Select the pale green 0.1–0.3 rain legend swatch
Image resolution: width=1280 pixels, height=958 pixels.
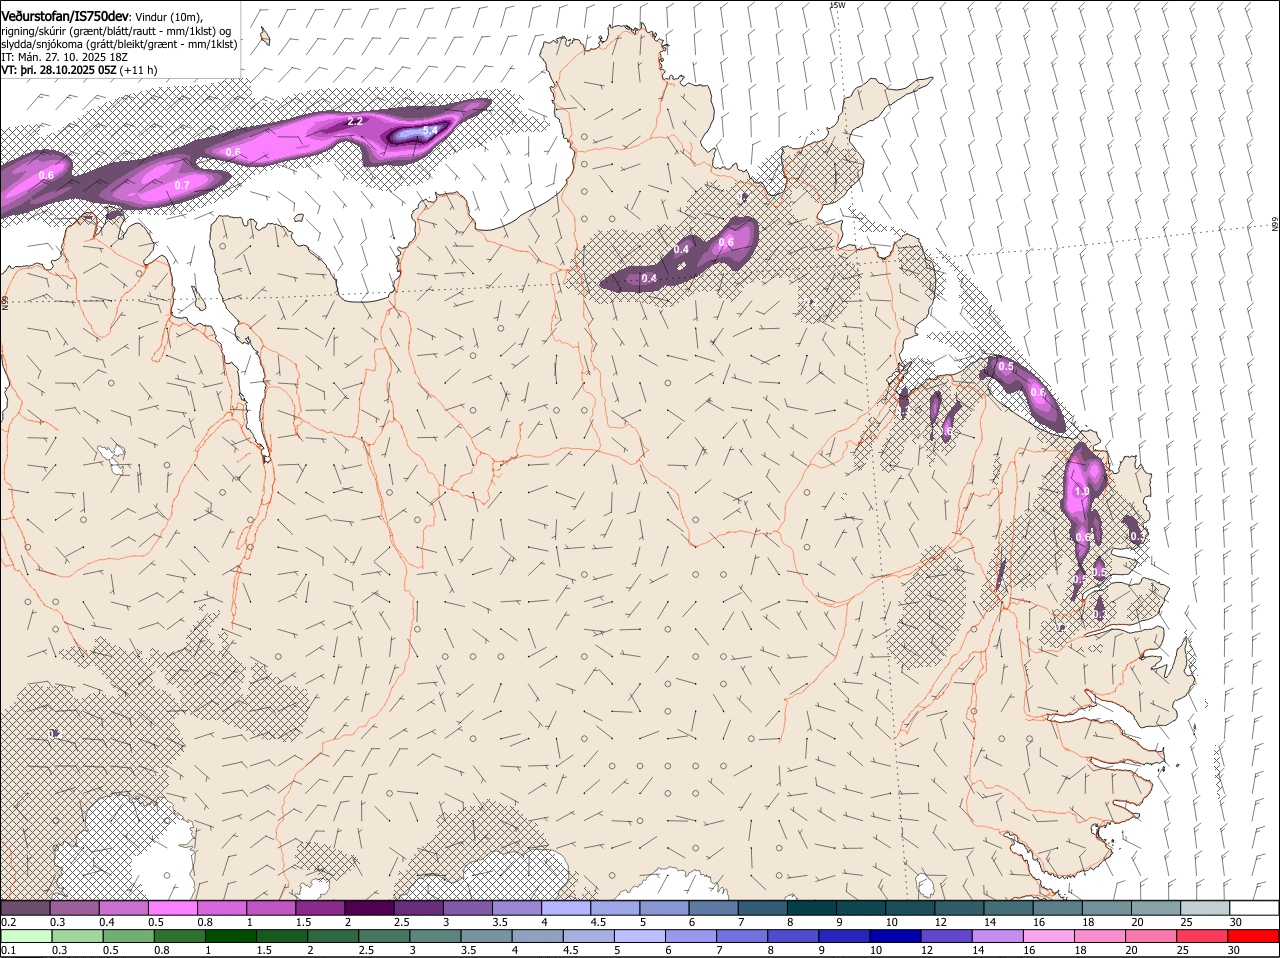pos(26,936)
